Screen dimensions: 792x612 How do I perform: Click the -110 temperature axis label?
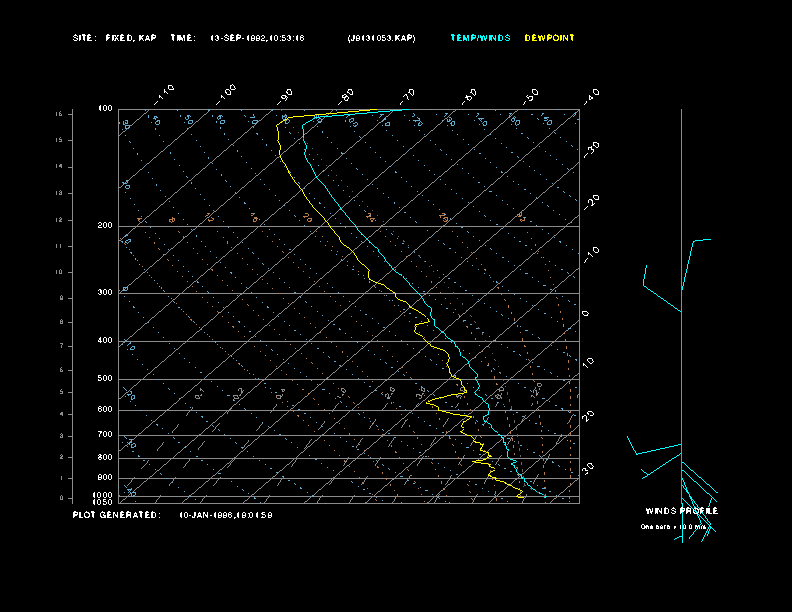pyautogui.click(x=166, y=93)
